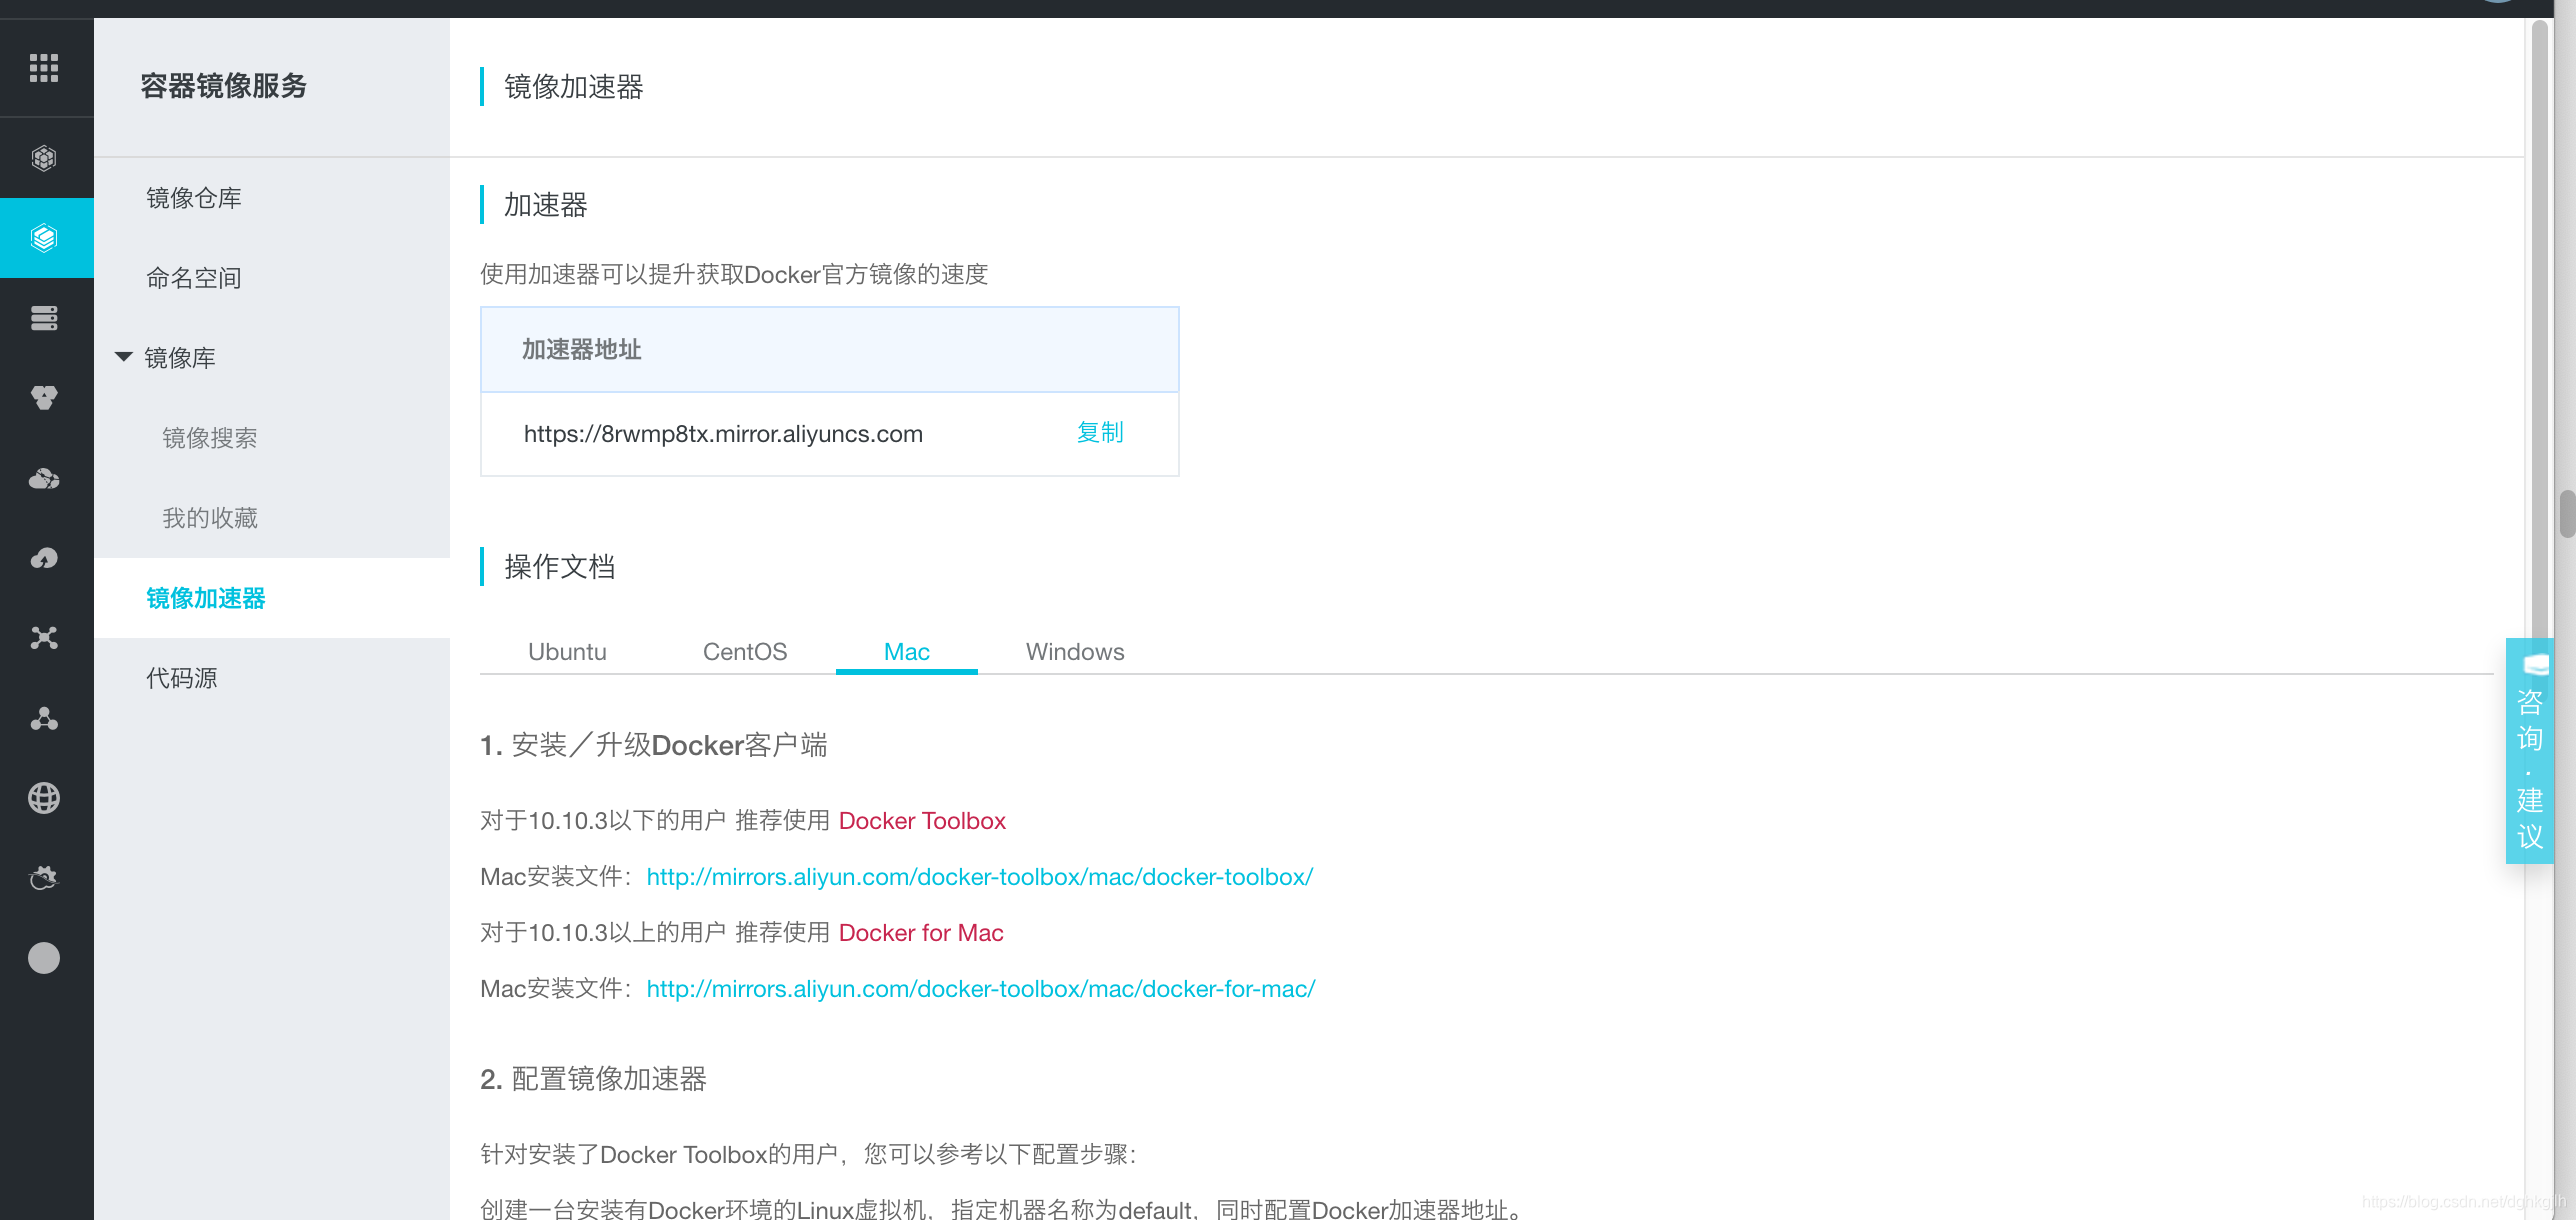Select the Mac tab
This screenshot has height=1220, width=2576.
907,652
